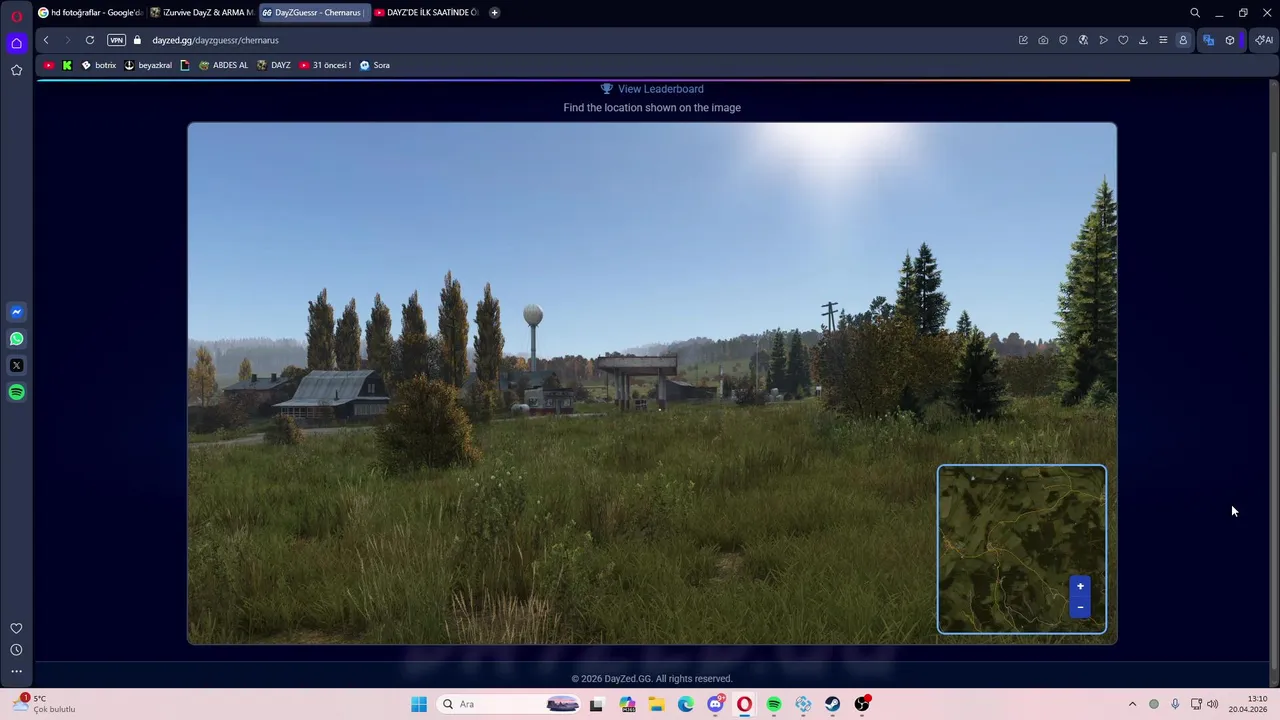The image size is (1280, 720).
Task: Open the sidebar bookmarks star
Action: point(16,70)
